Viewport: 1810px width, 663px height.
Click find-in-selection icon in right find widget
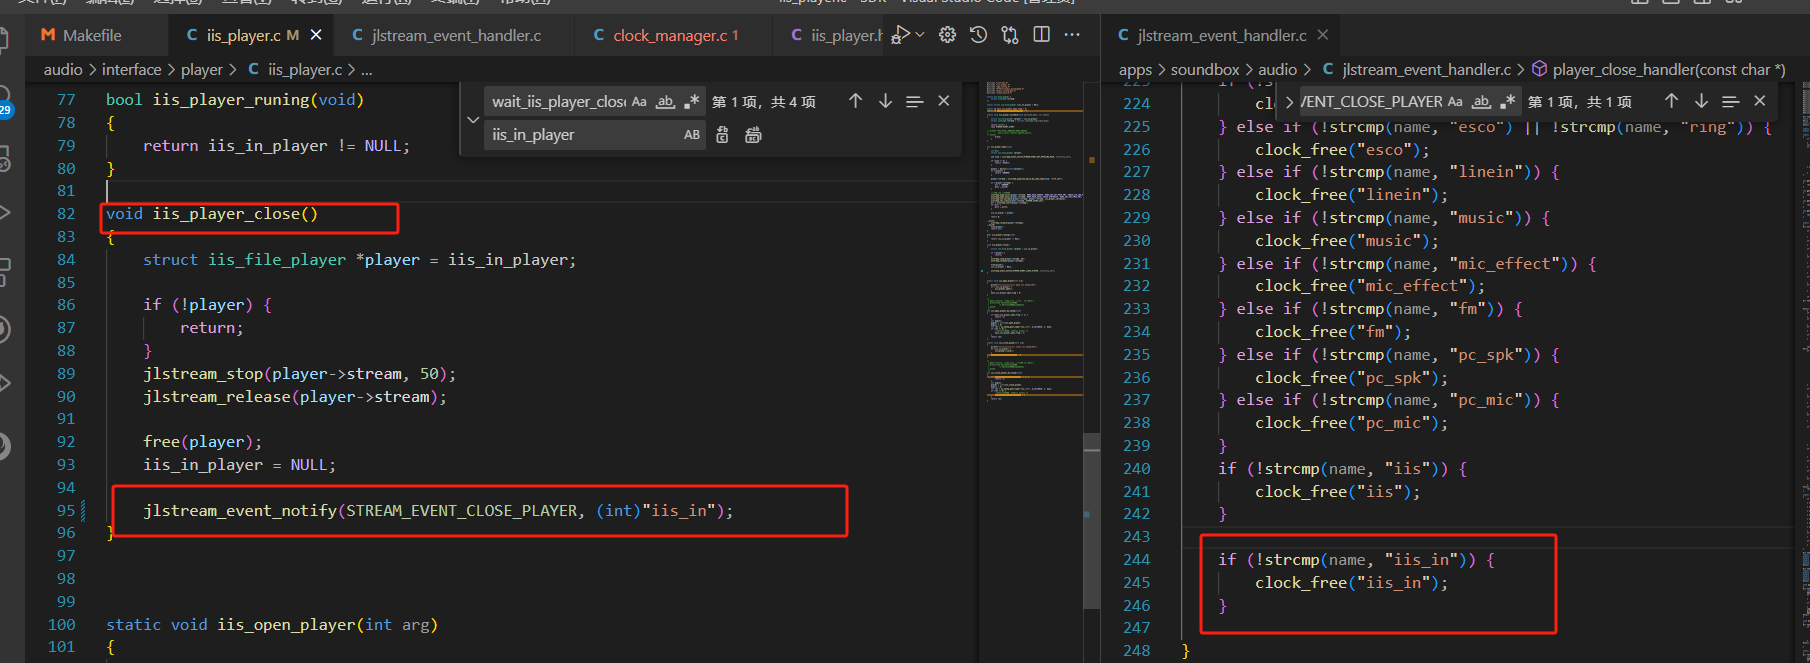[x=1731, y=101]
